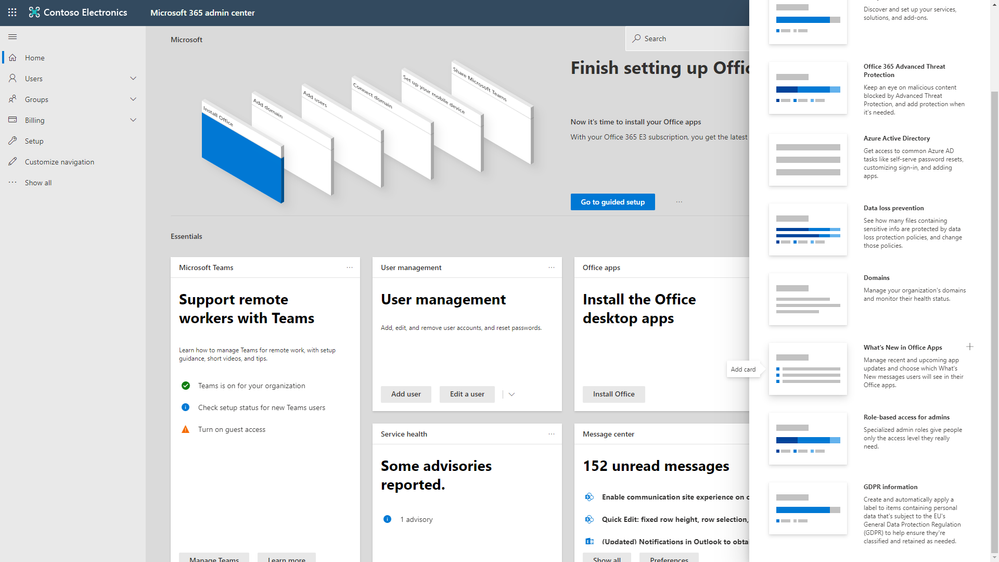Click the Install Office button
Viewport: 999px width, 562px height.
point(614,394)
